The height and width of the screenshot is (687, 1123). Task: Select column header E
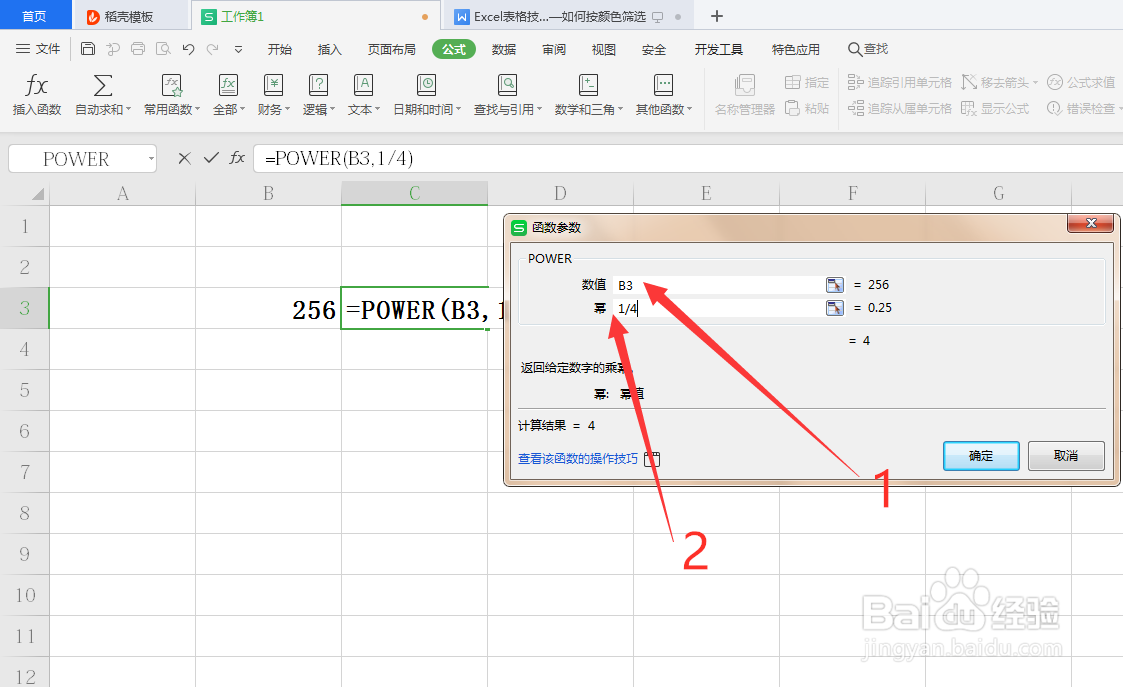pyautogui.click(x=706, y=193)
